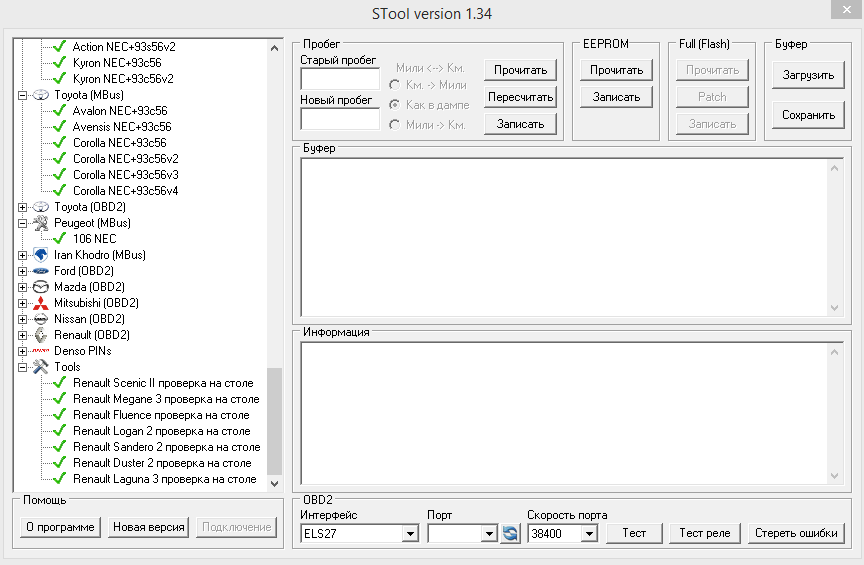The image size is (864, 565).
Task: Click into the Старый пробег input field
Action: pos(340,79)
